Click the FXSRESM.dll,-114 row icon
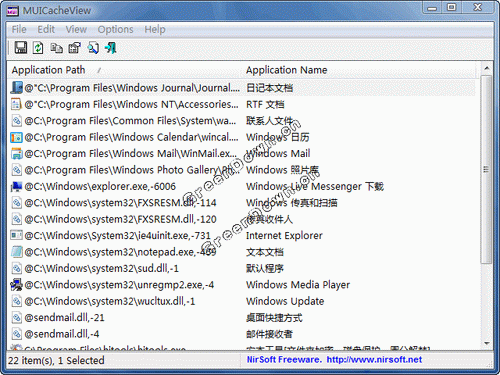The width and height of the screenshot is (500, 375). click(x=16, y=203)
